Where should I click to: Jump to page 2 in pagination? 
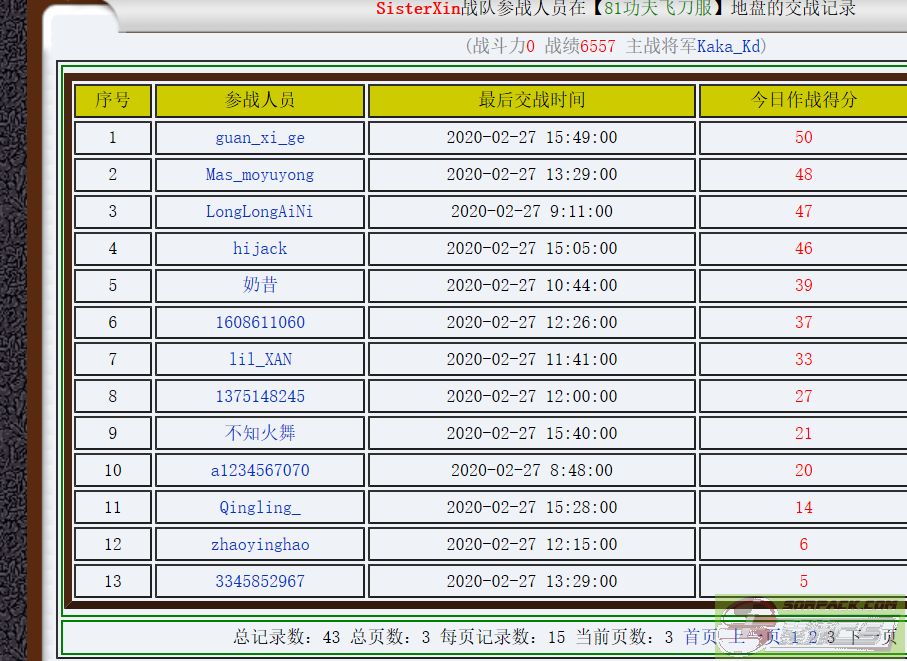tap(812, 637)
